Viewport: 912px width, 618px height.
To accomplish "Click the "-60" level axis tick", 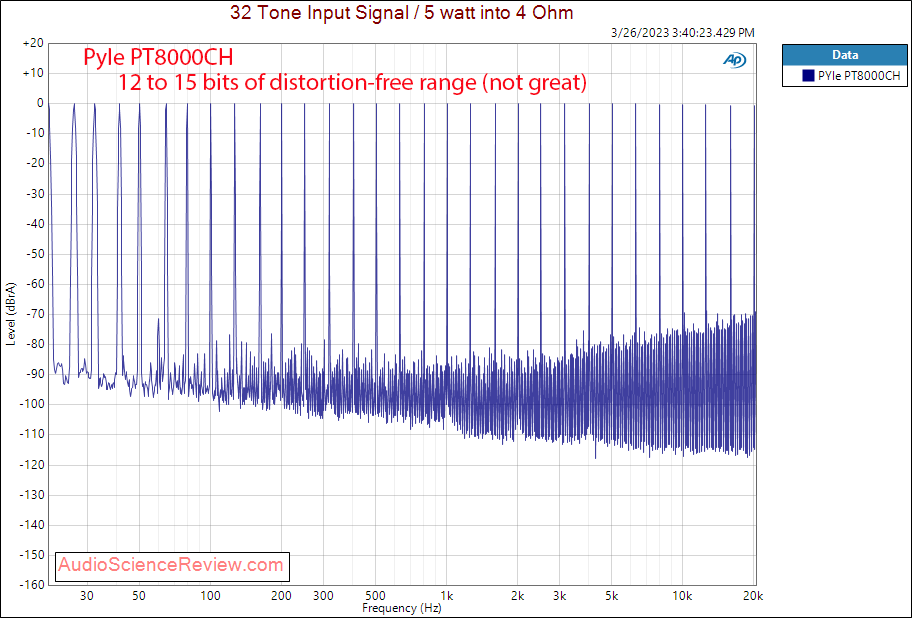I will 34,284.
